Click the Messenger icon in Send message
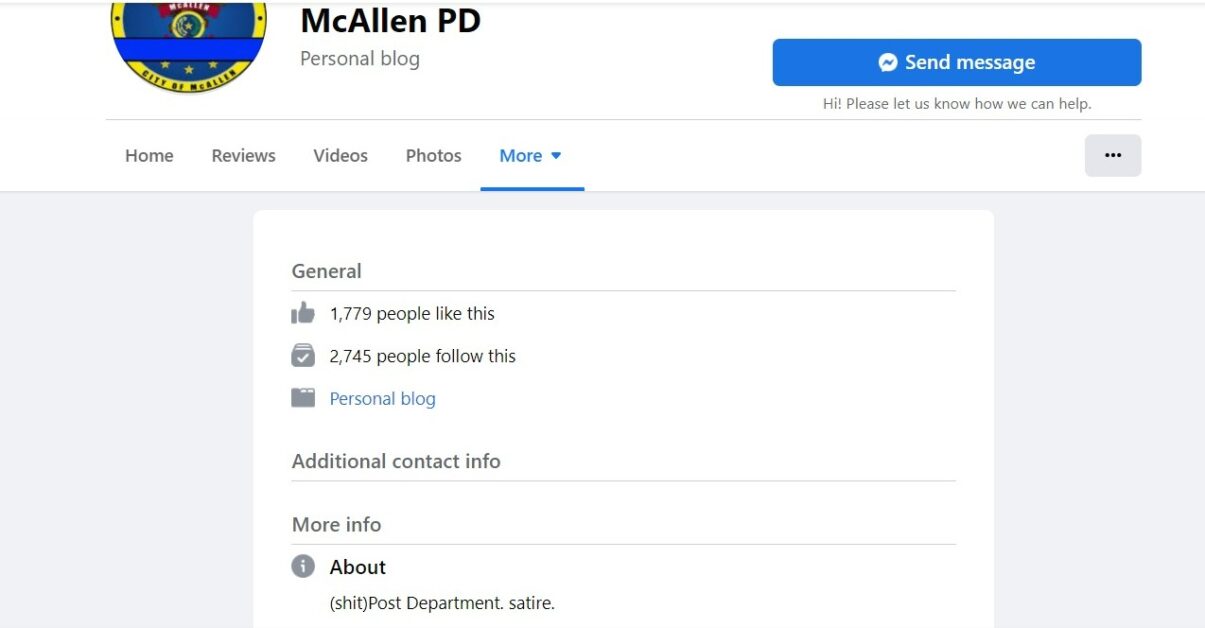This screenshot has width=1205, height=628. [888, 62]
